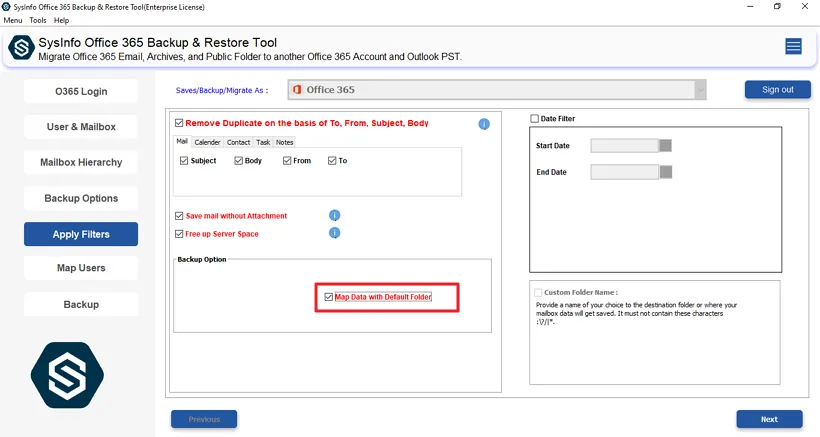Uncheck Map Data with Default Folder
Viewport: 820px width, 437px height.
point(329,297)
